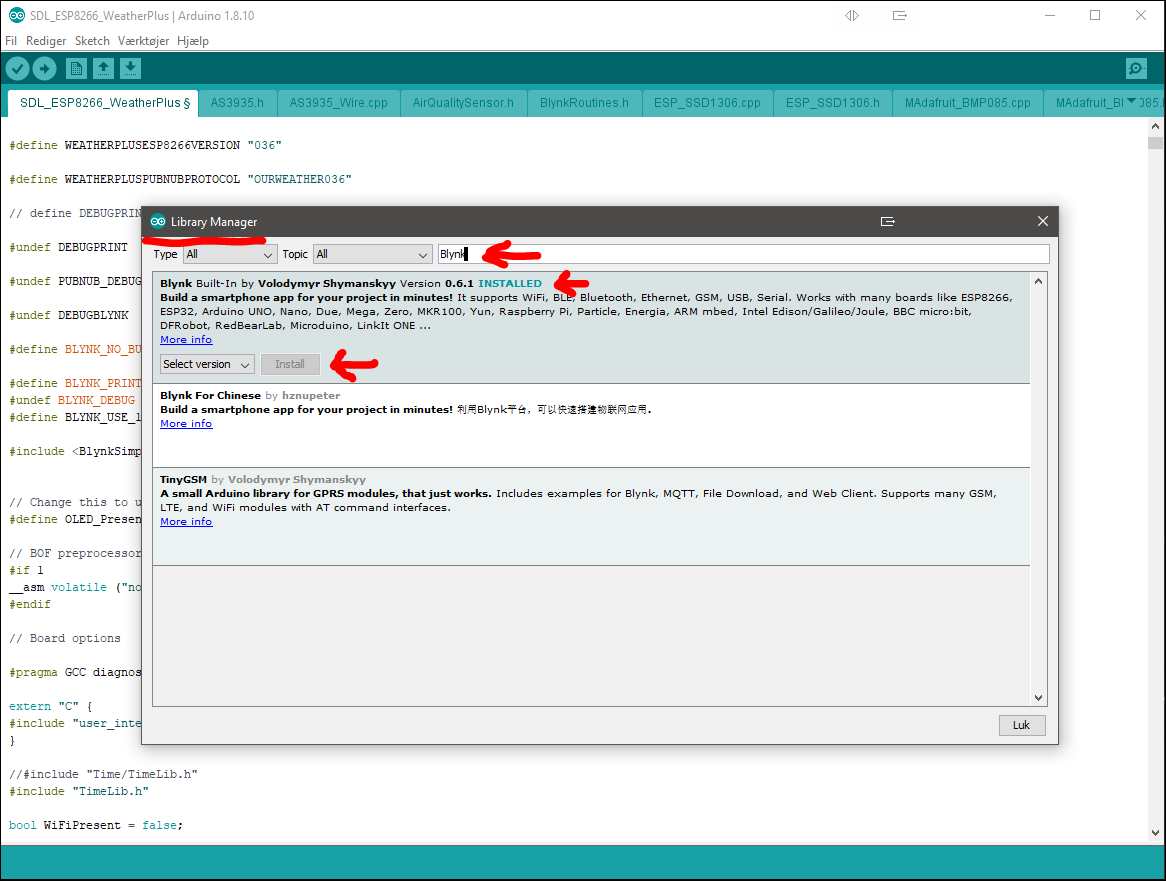
Task: Open the Rediger menu
Action: (46, 41)
